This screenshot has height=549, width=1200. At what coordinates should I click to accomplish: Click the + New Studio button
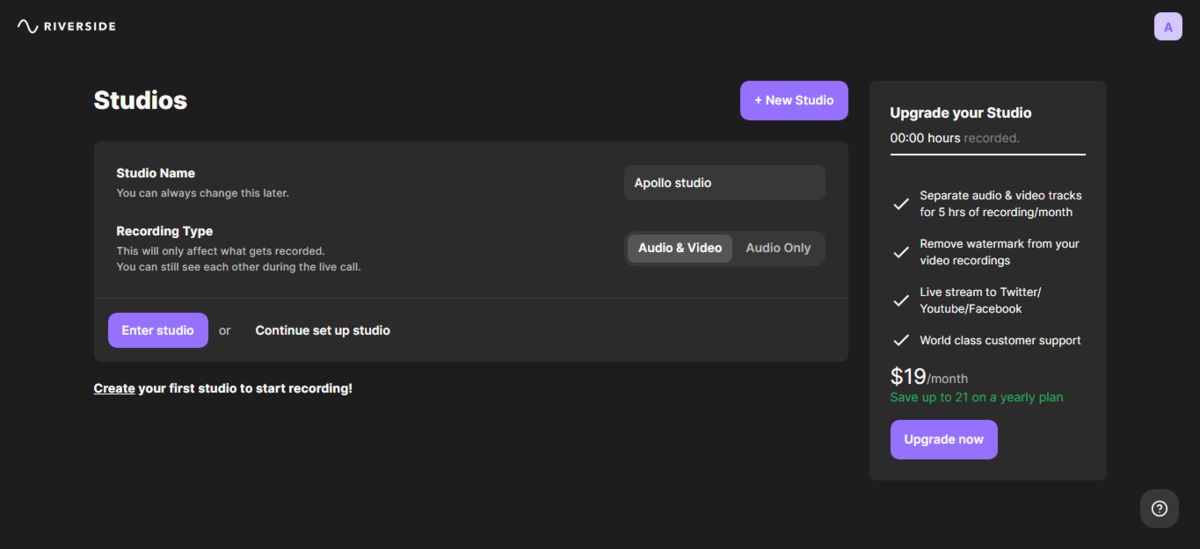click(794, 100)
